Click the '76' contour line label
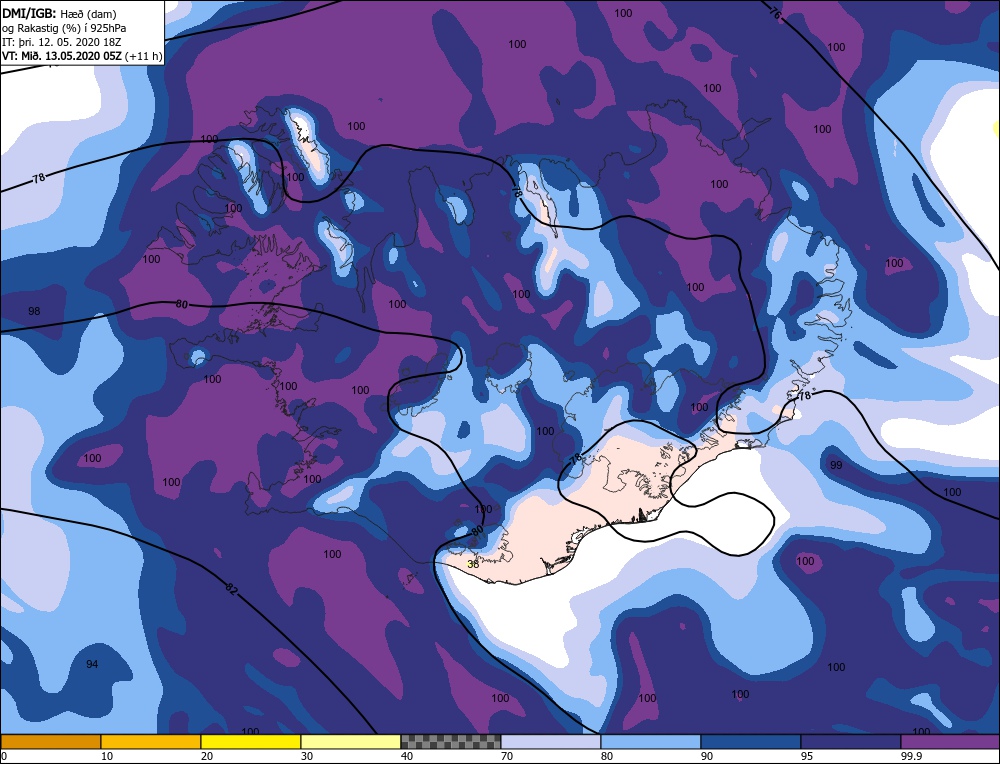 coord(774,12)
